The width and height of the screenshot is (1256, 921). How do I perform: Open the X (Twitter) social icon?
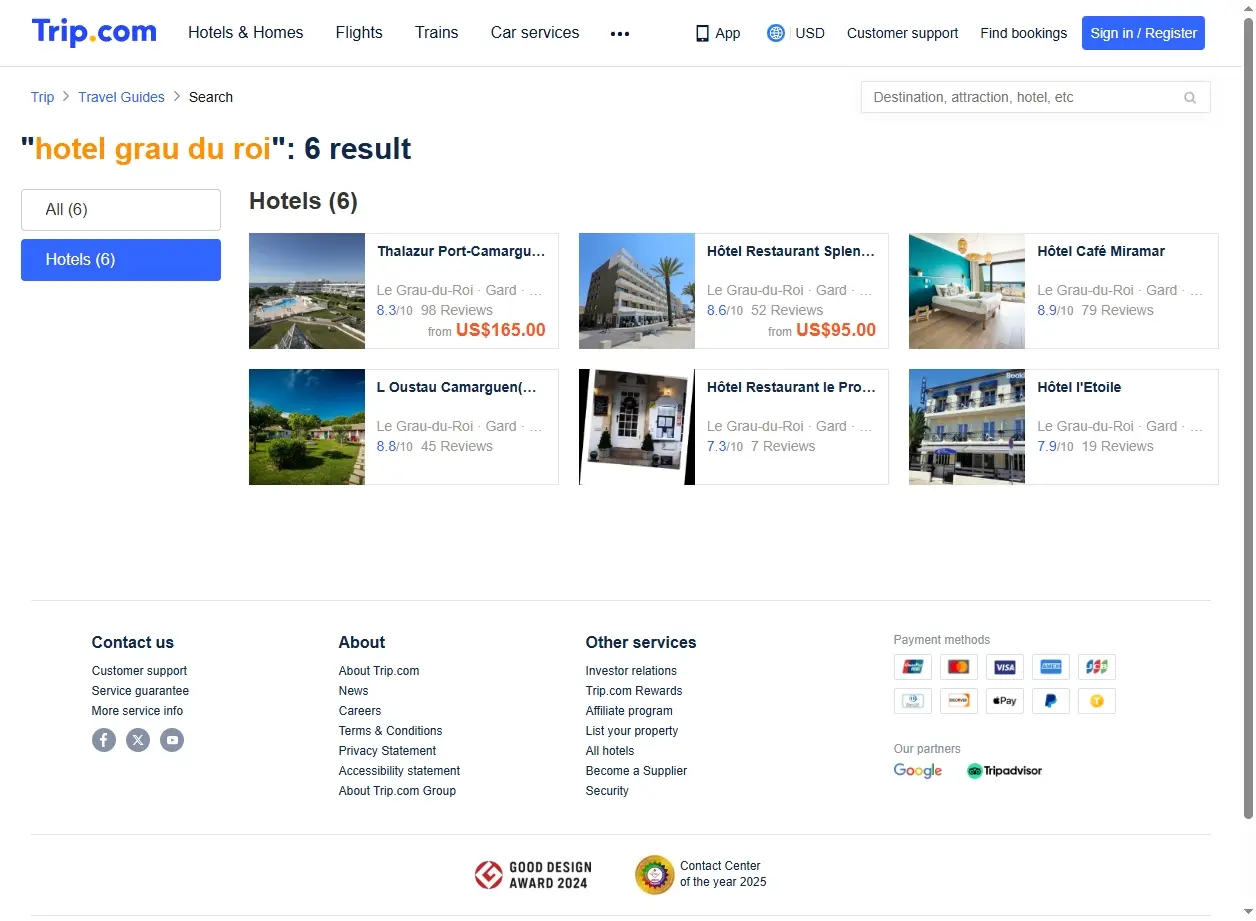point(138,740)
